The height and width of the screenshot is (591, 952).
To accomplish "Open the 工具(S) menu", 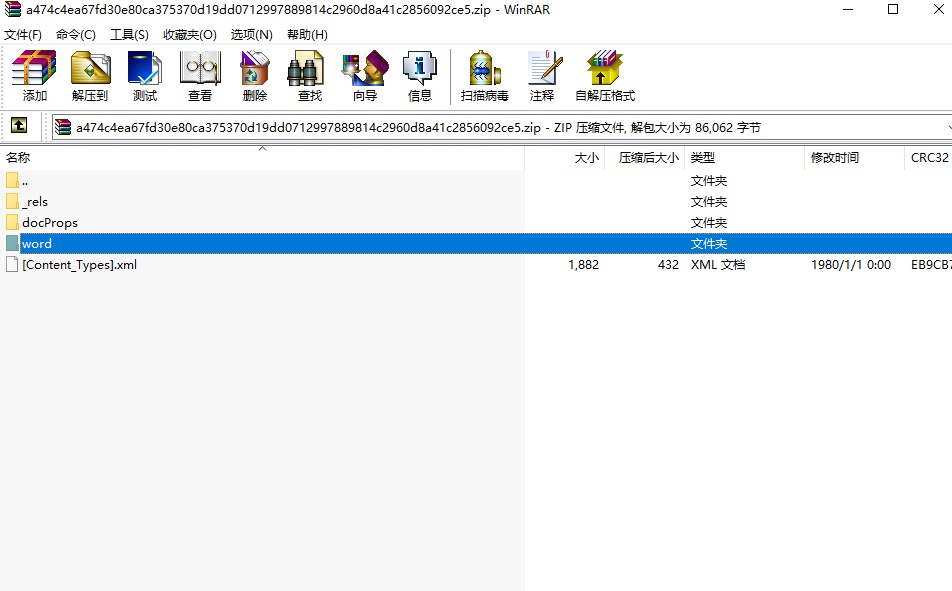I will 129,35.
